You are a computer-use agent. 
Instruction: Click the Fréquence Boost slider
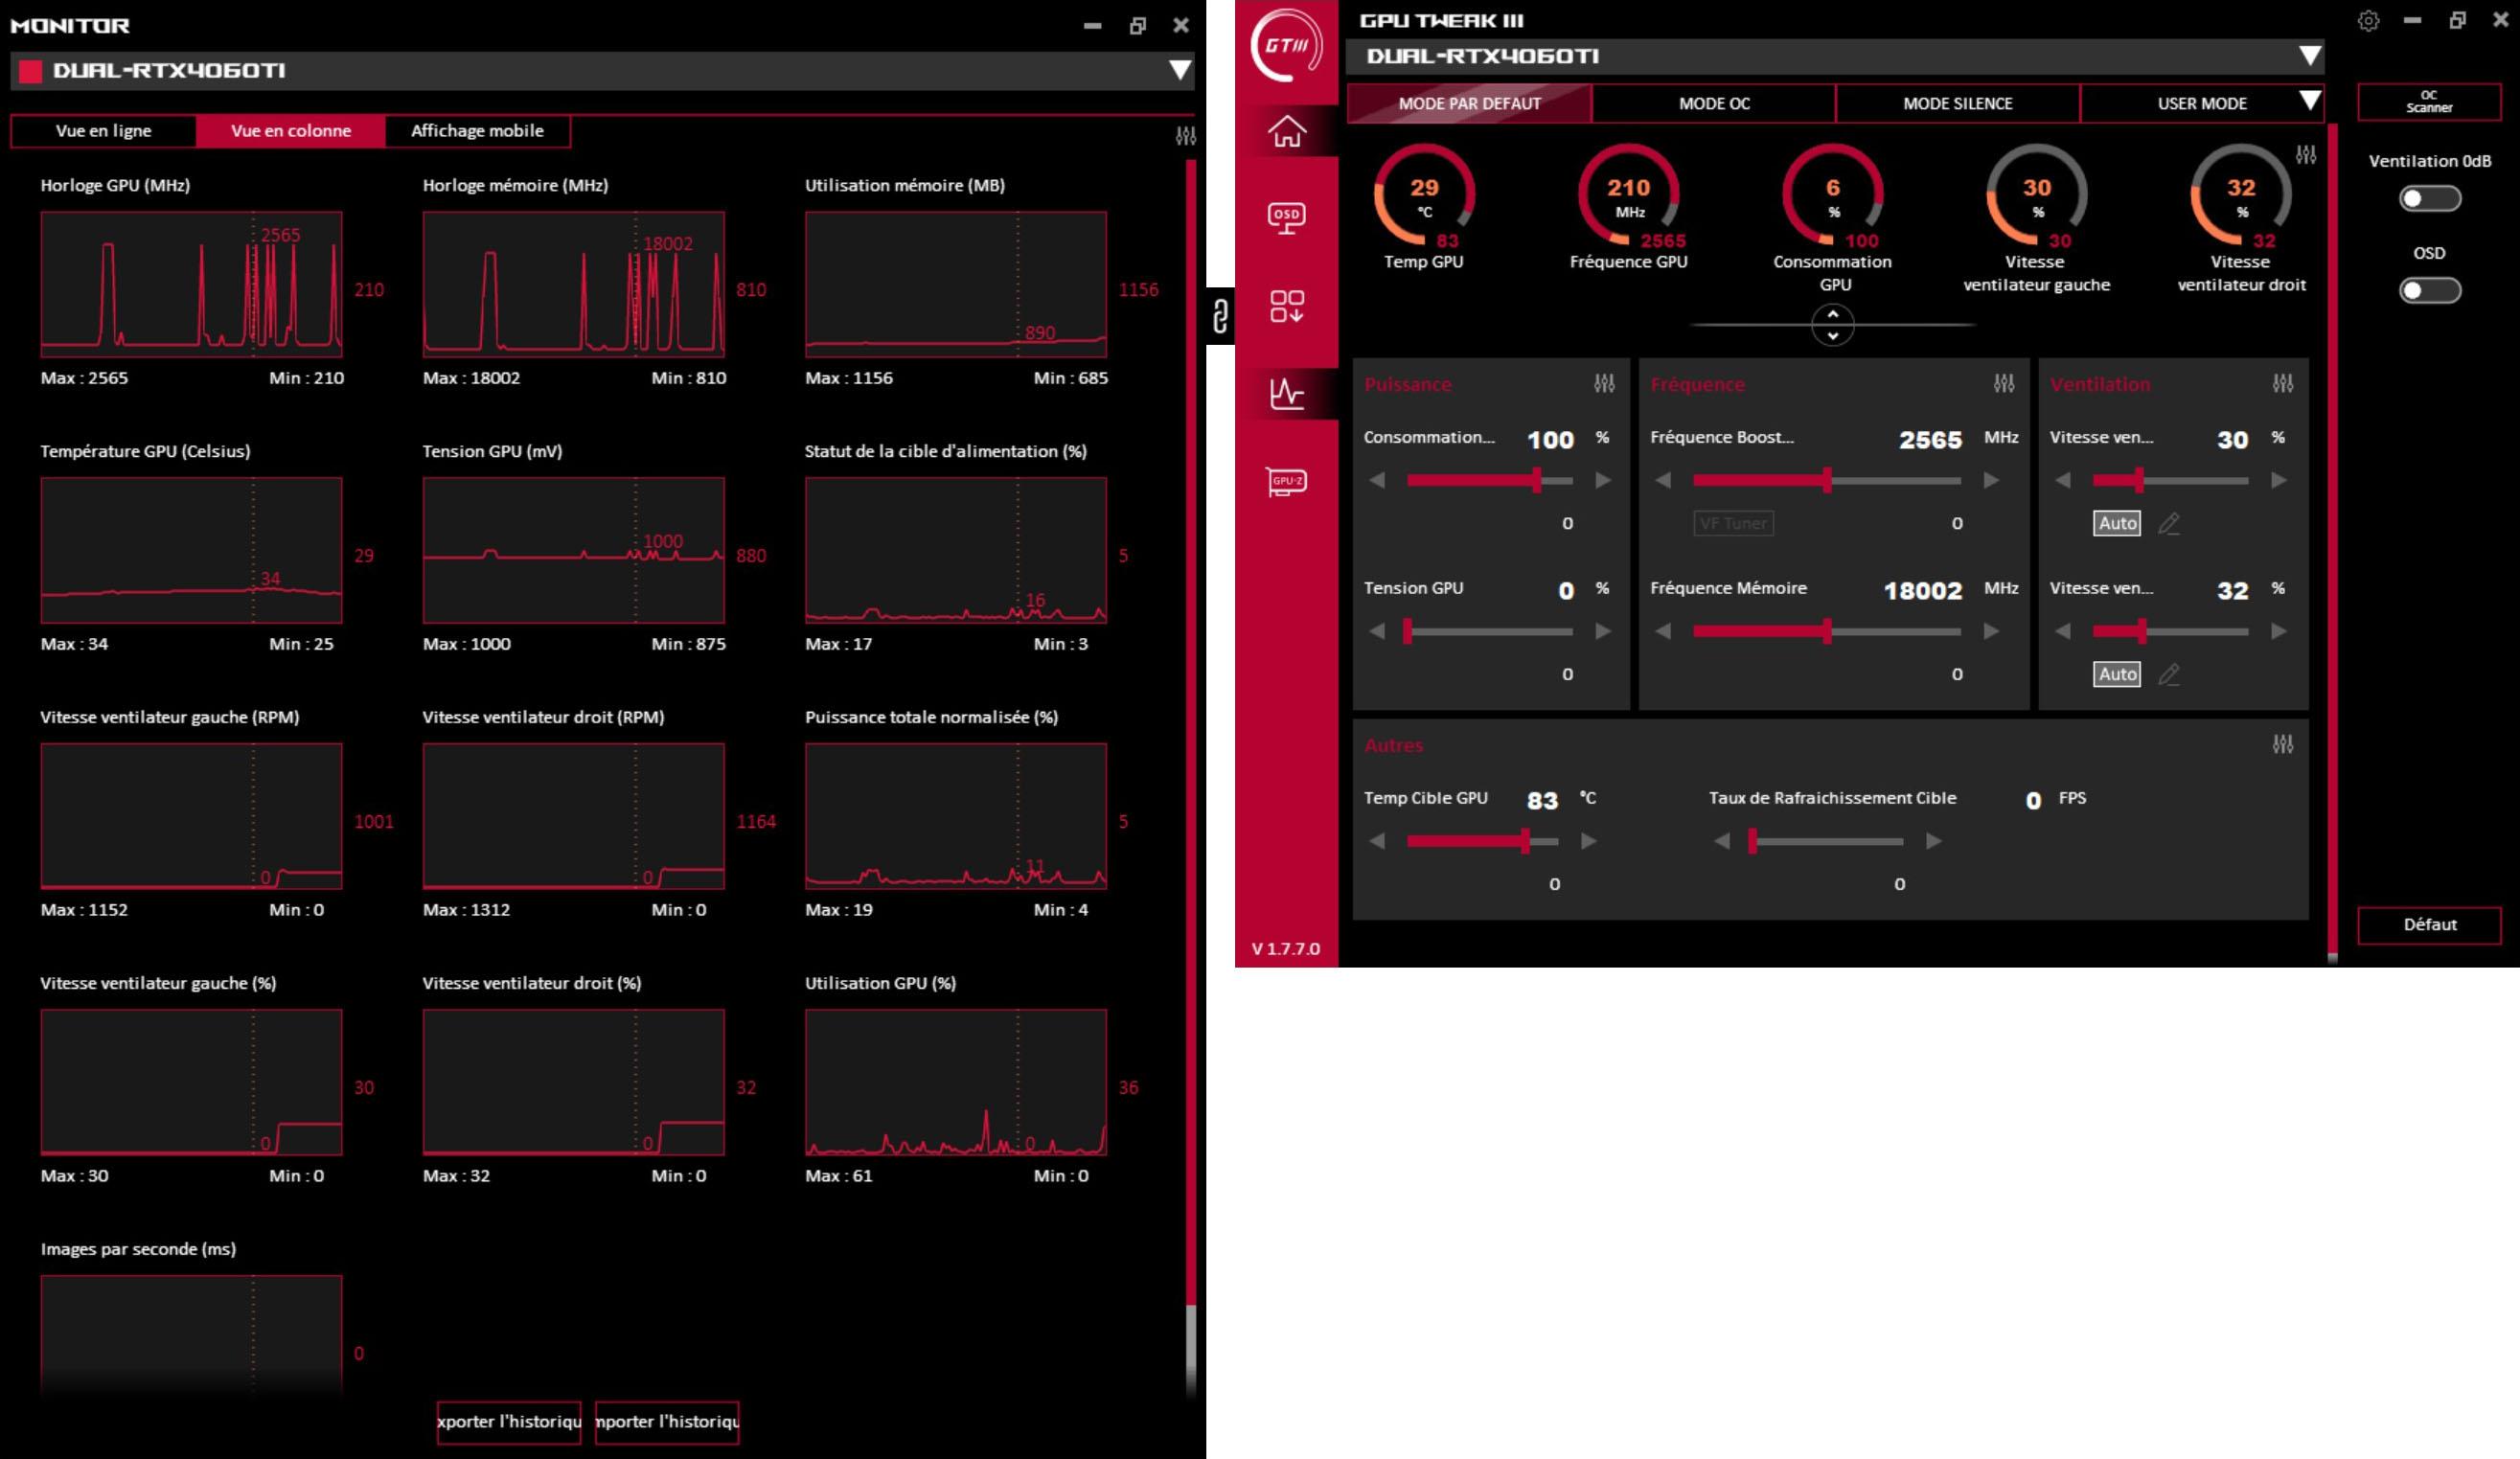(1826, 481)
